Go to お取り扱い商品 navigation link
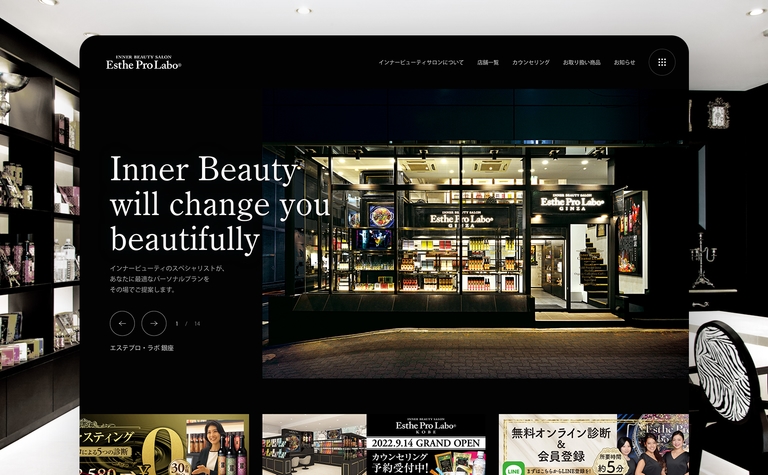 pos(582,62)
